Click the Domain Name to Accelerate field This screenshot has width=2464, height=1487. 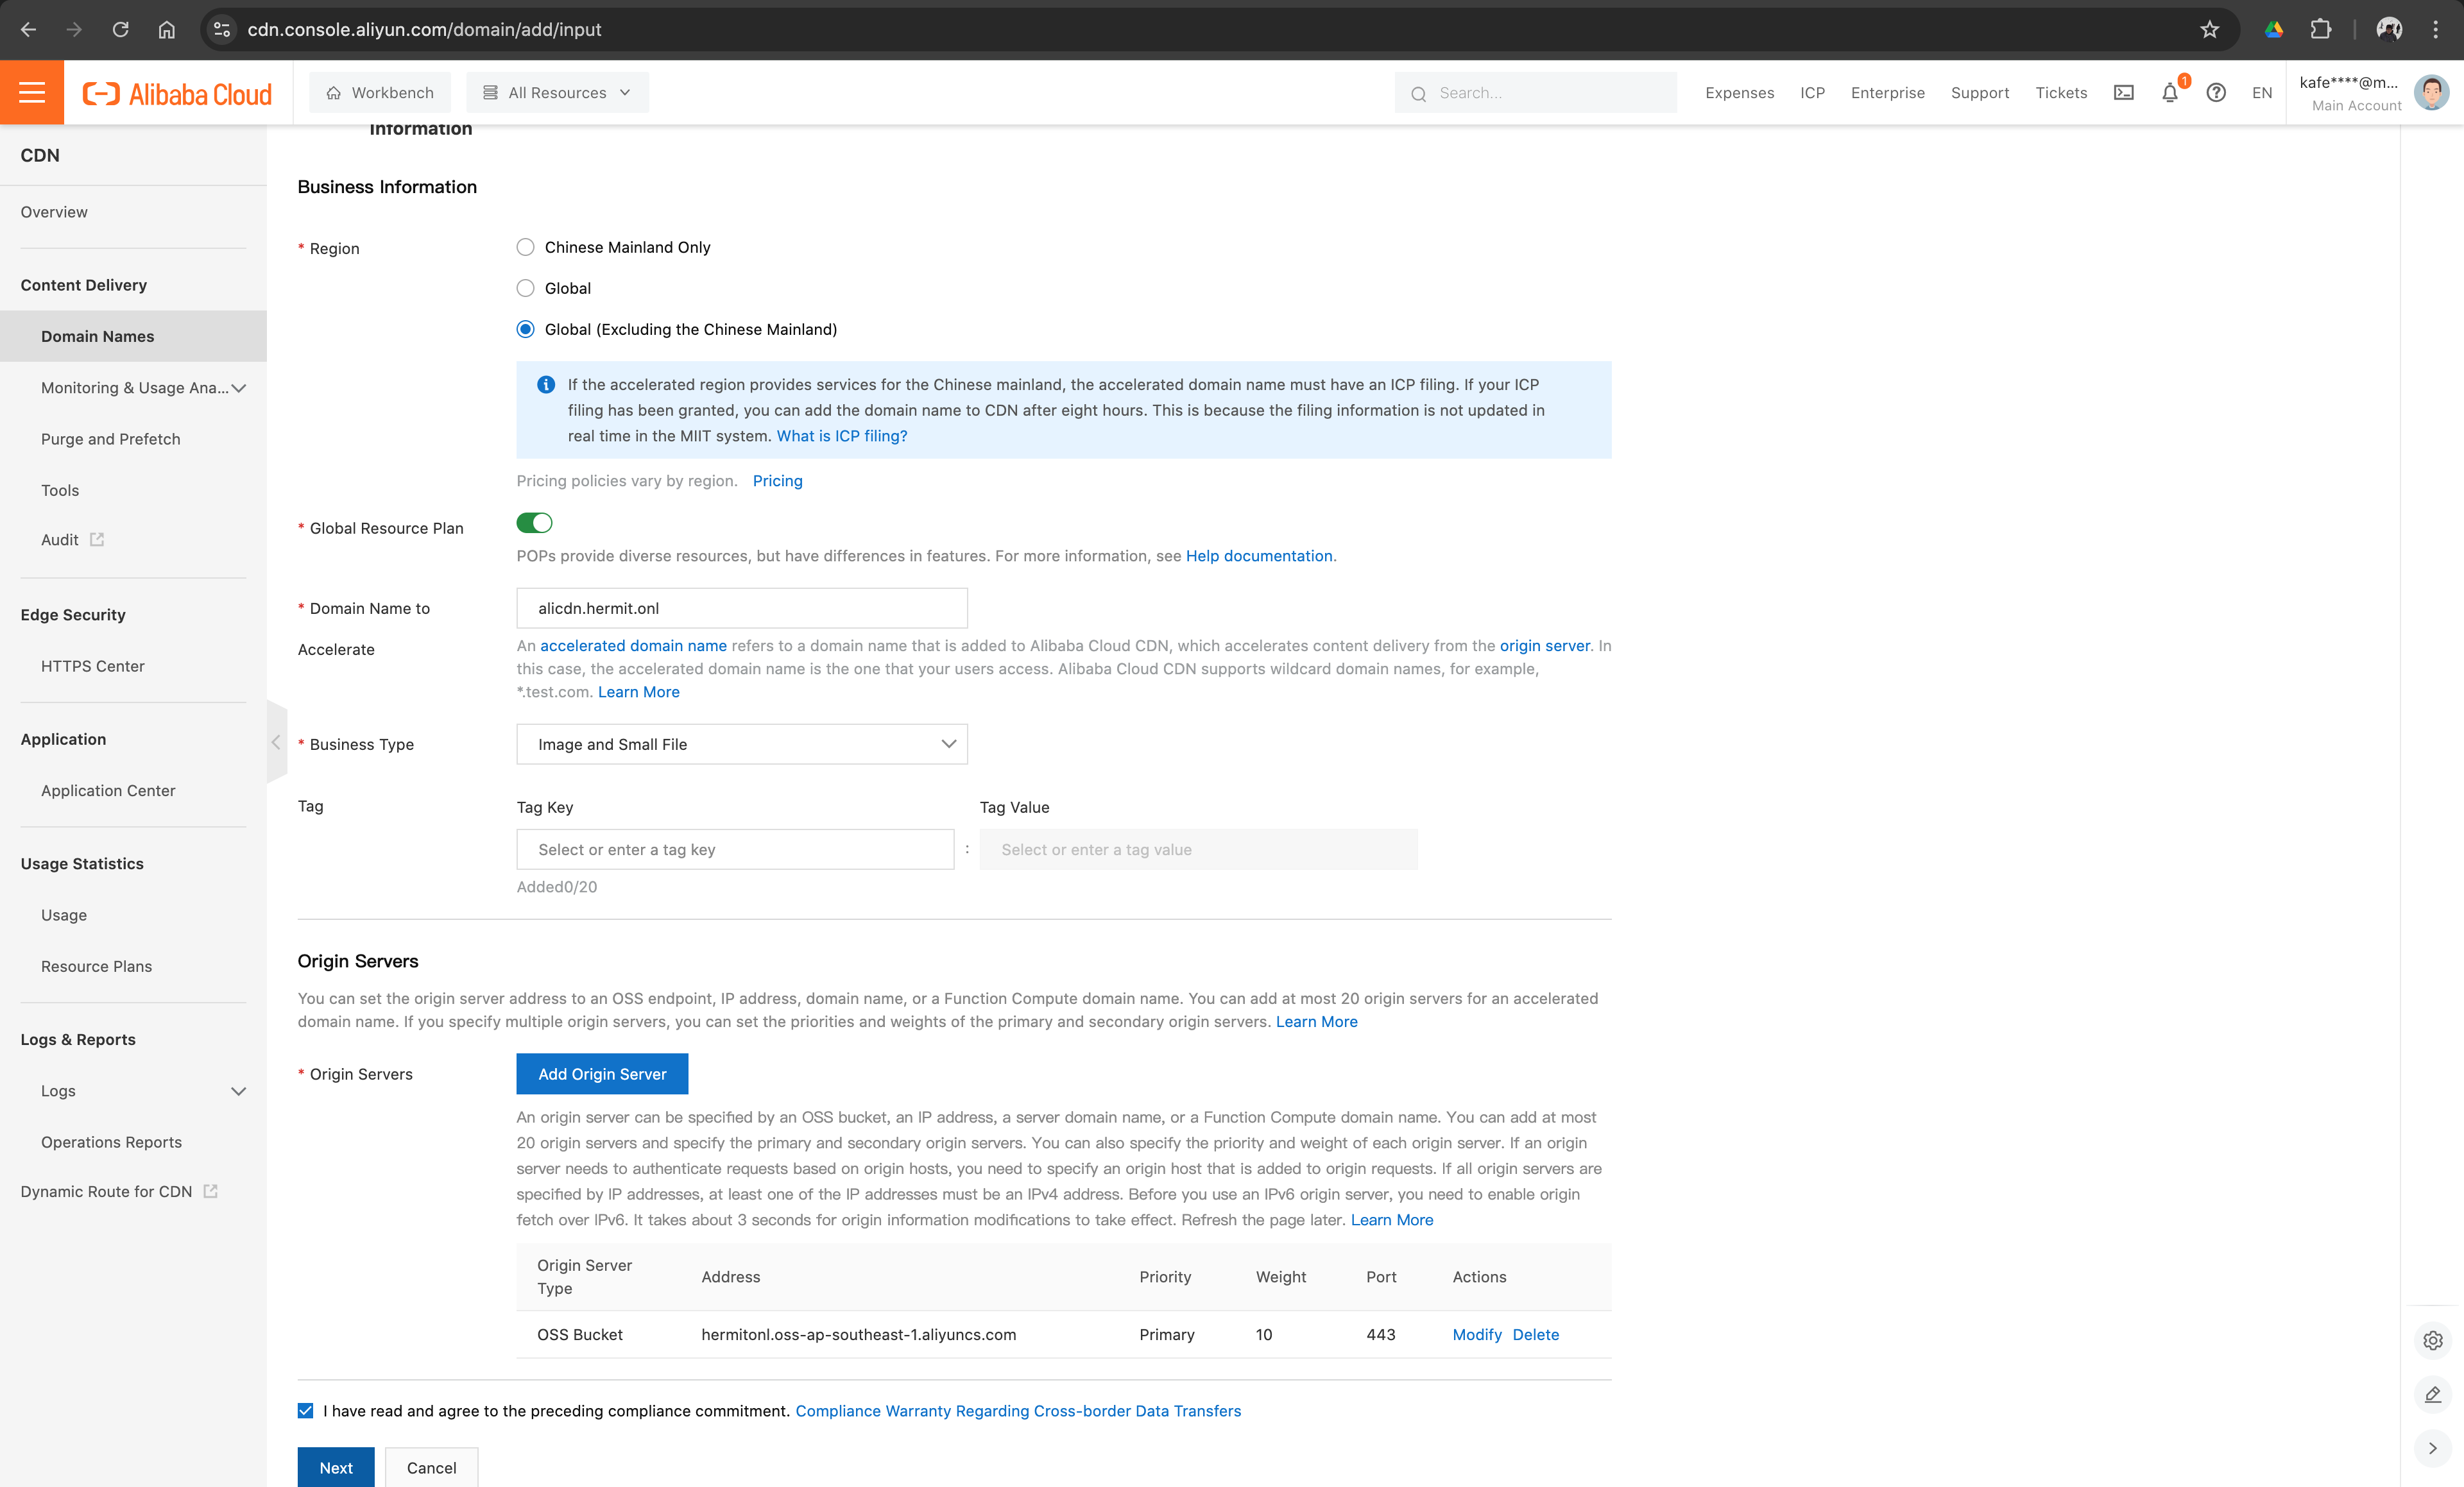pos(742,608)
